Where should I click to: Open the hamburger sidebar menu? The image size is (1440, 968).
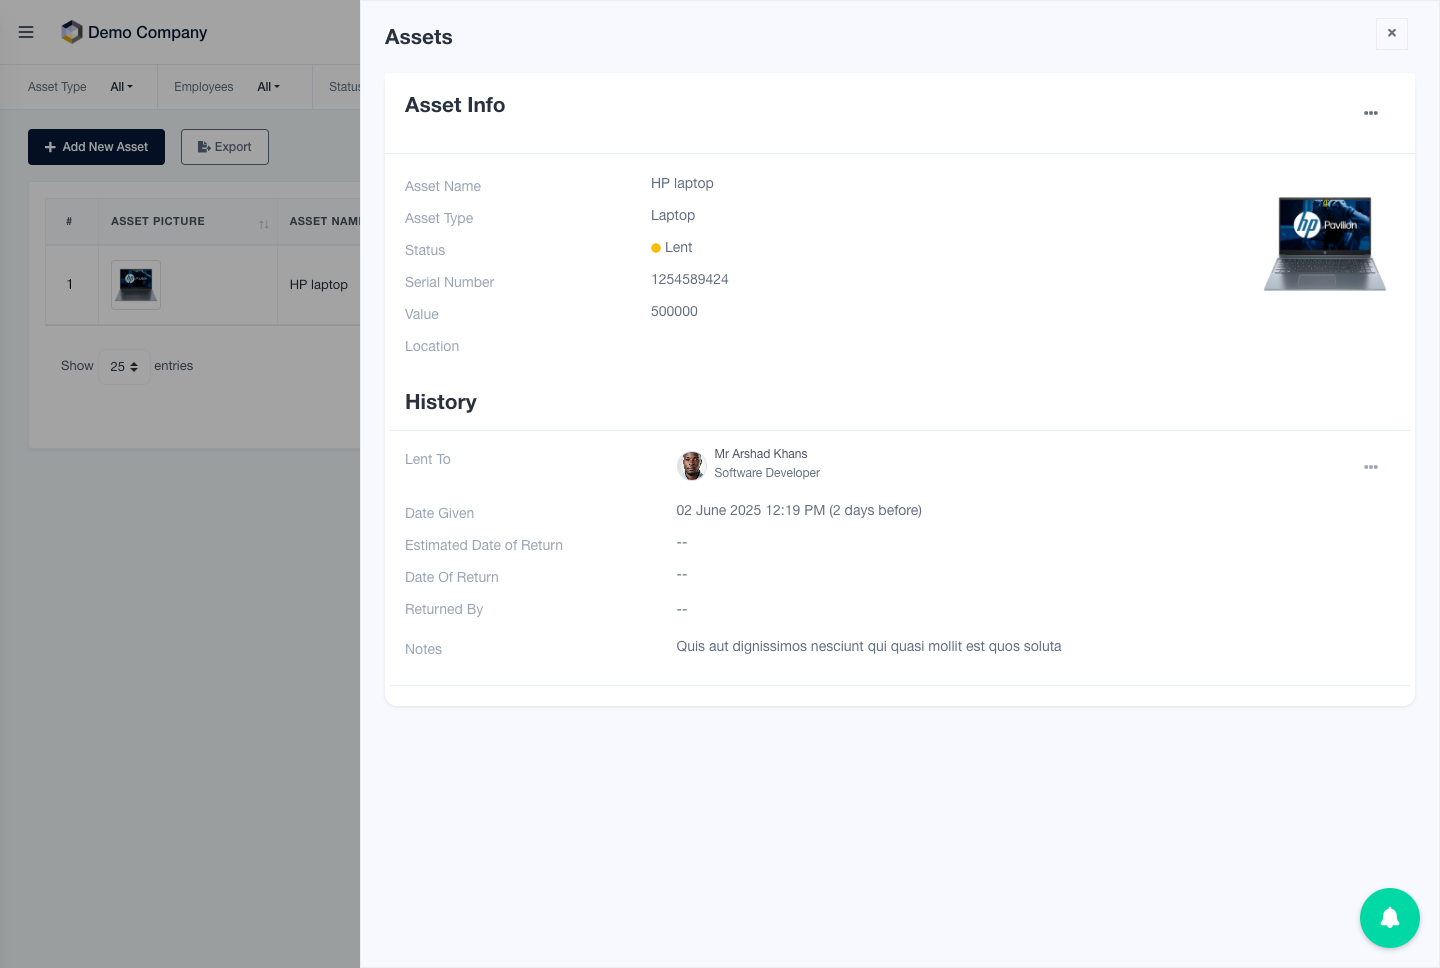tap(26, 32)
